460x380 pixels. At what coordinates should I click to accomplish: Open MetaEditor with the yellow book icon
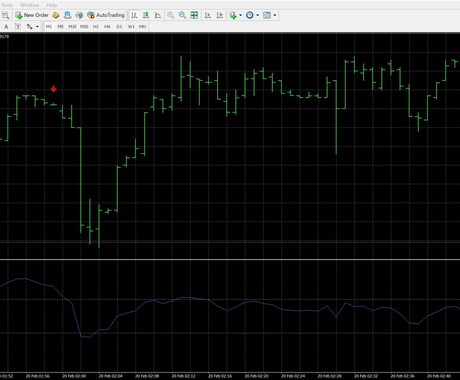[56, 15]
